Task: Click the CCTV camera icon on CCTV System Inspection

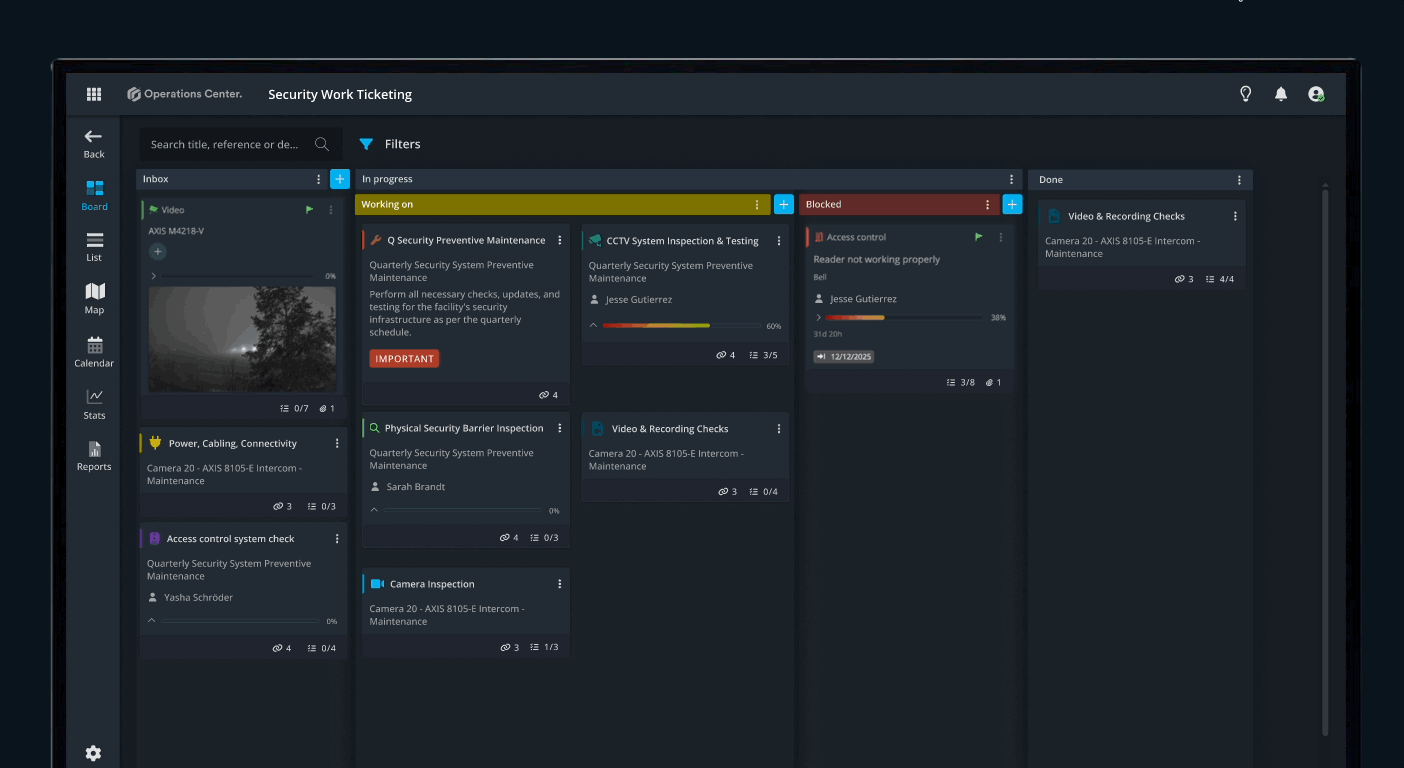Action: point(595,241)
